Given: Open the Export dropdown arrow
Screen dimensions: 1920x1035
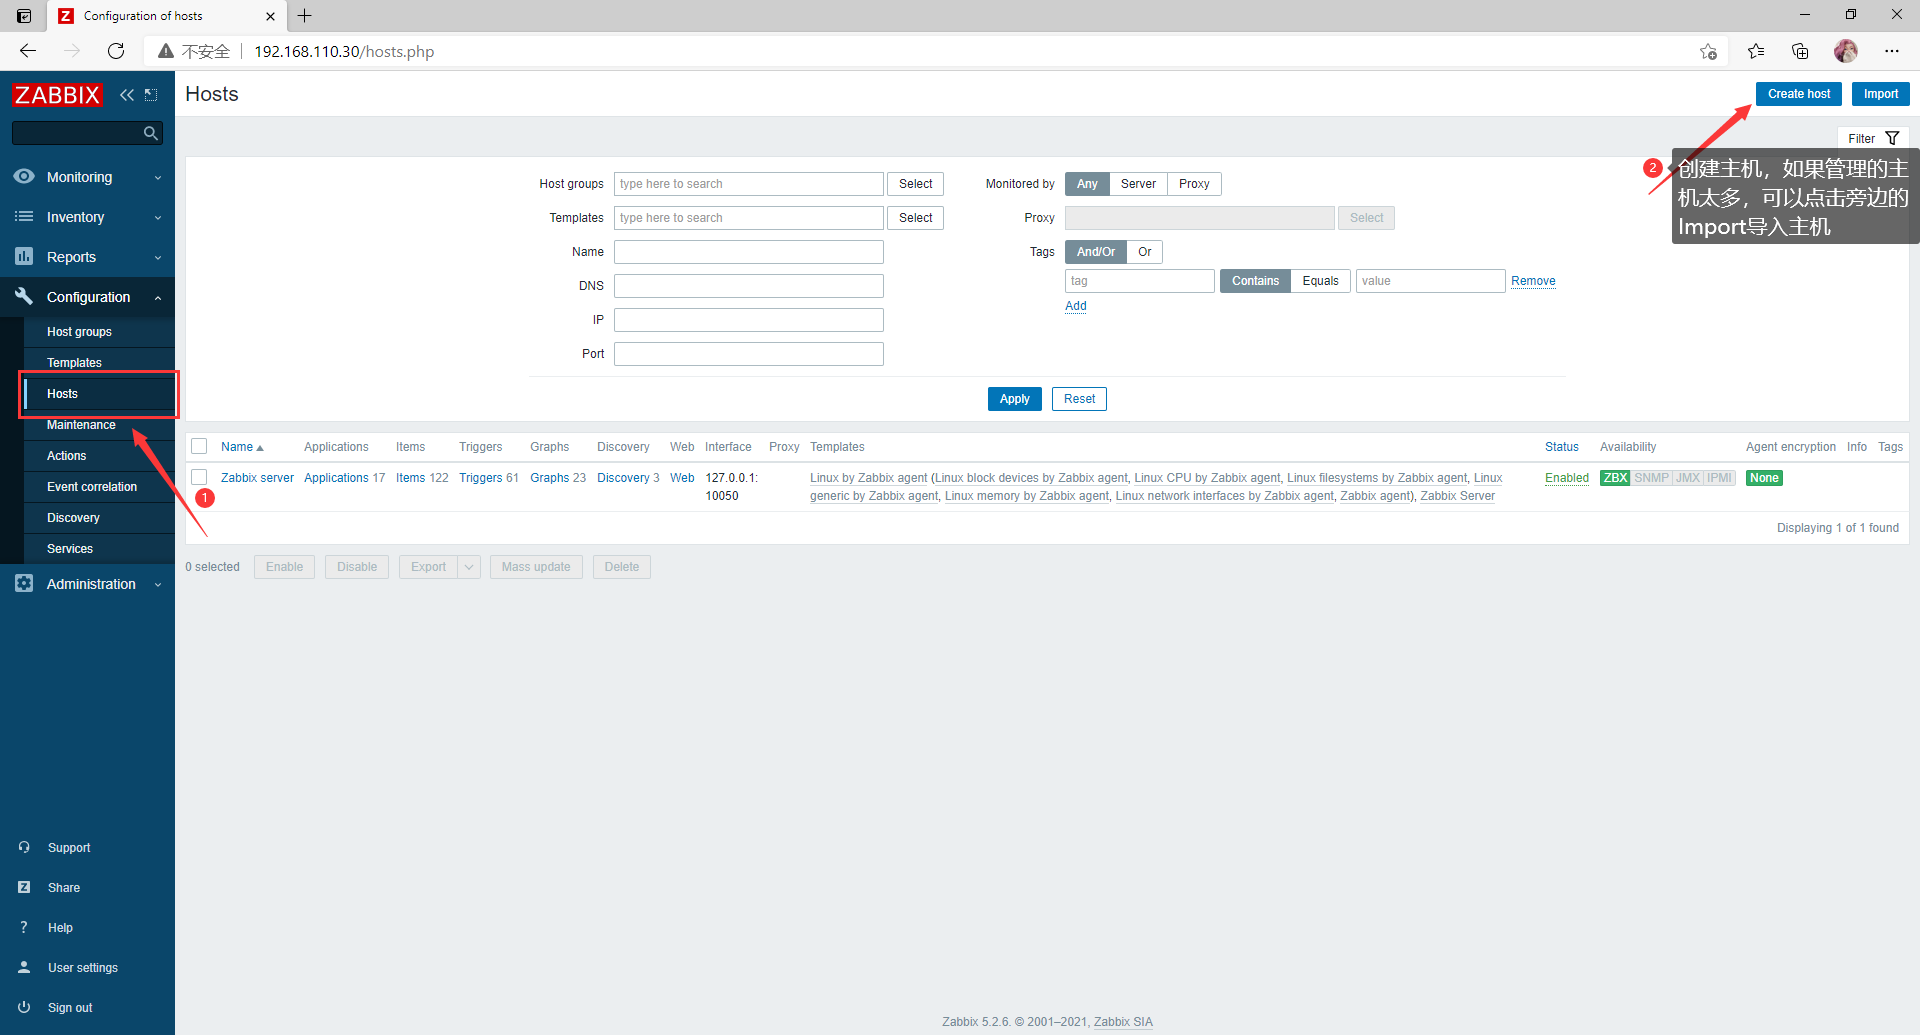Looking at the screenshot, I should tap(469, 567).
